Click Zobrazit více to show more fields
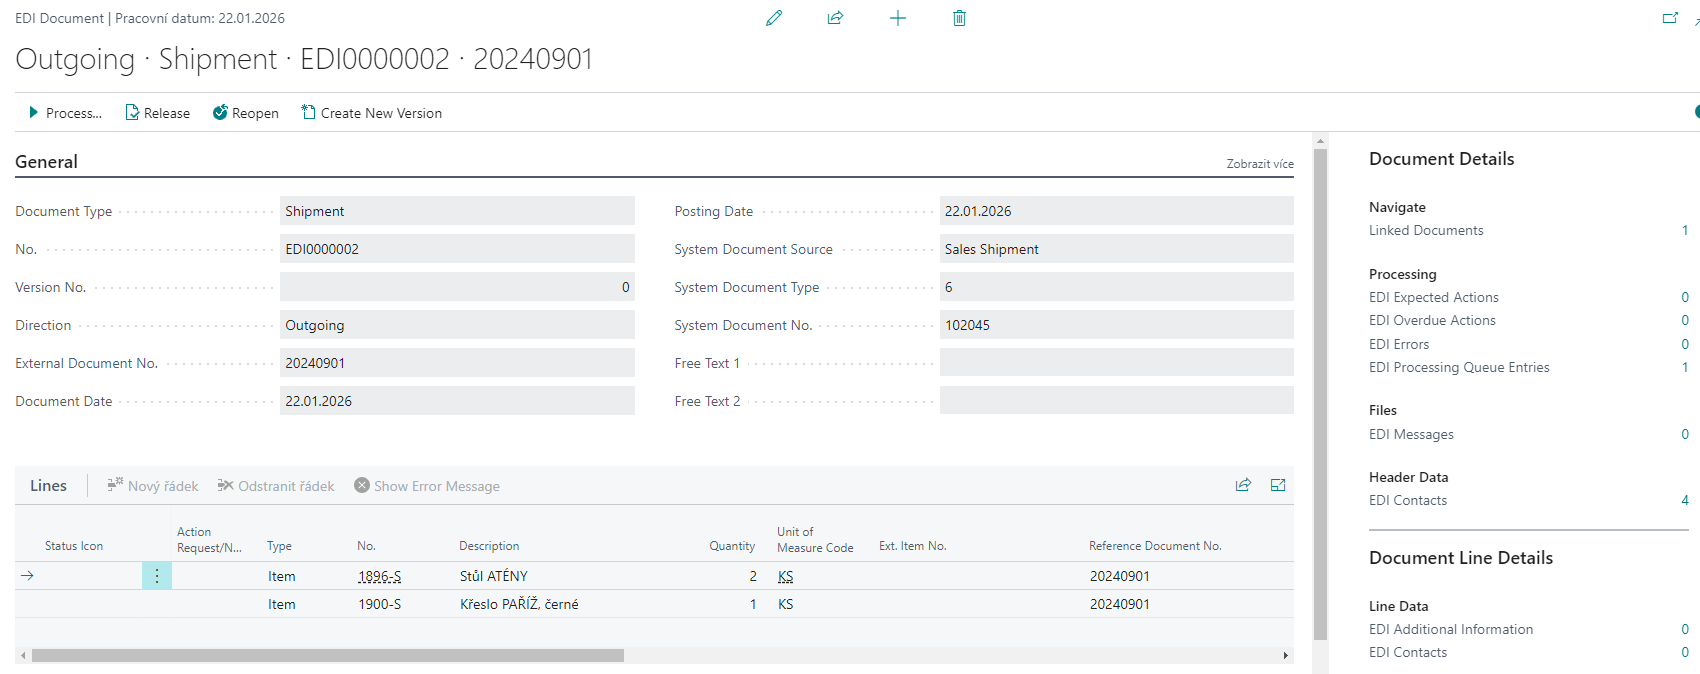 click(1260, 164)
